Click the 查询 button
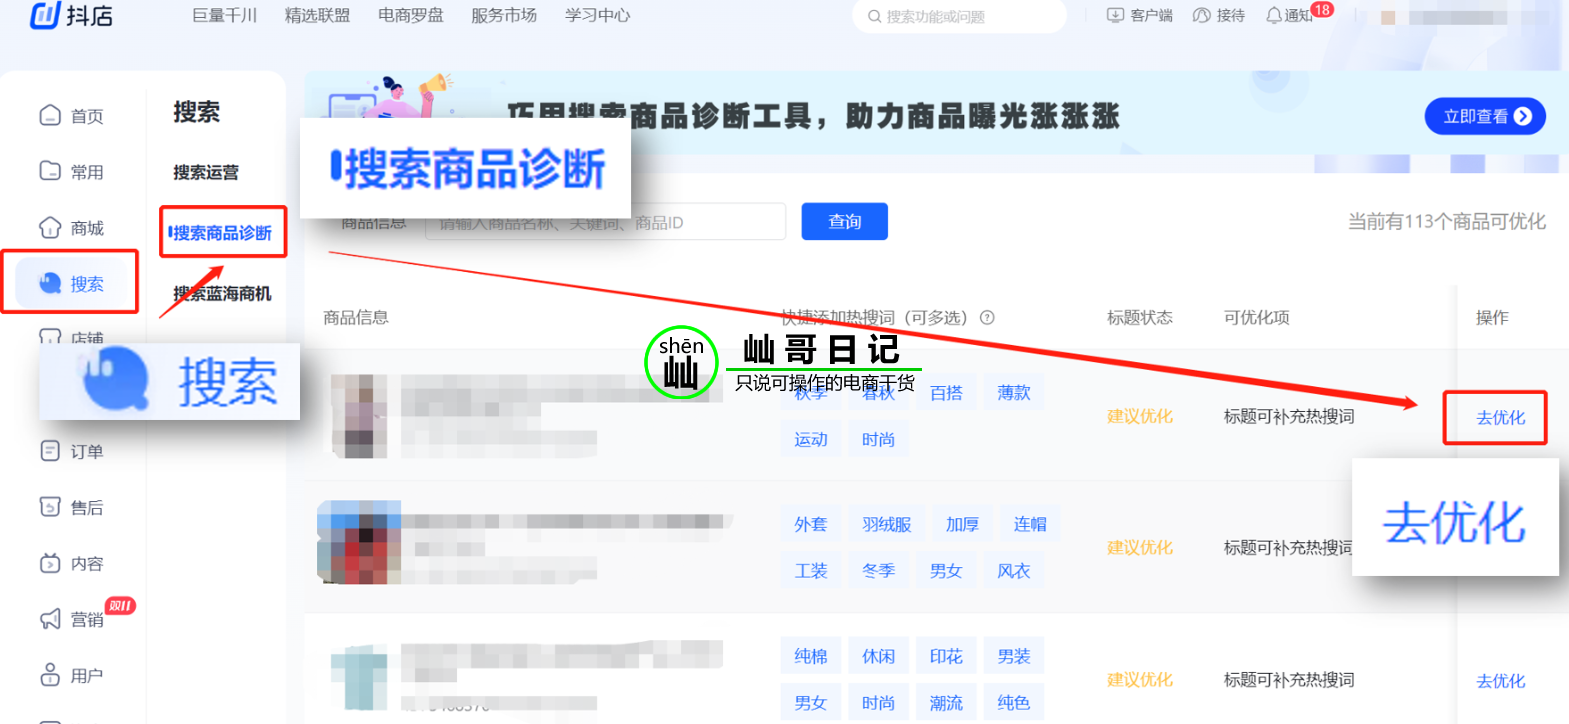The width and height of the screenshot is (1569, 724). pyautogui.click(x=845, y=222)
